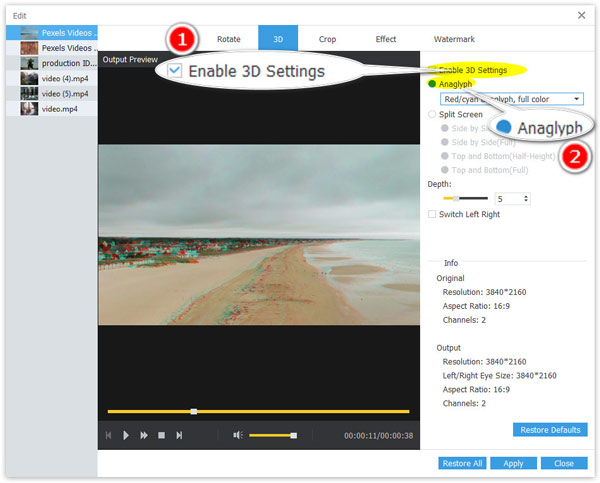Choose Top and Bottom(Half-Height) option
Screen dimensions: 600x483
pyautogui.click(x=445, y=156)
